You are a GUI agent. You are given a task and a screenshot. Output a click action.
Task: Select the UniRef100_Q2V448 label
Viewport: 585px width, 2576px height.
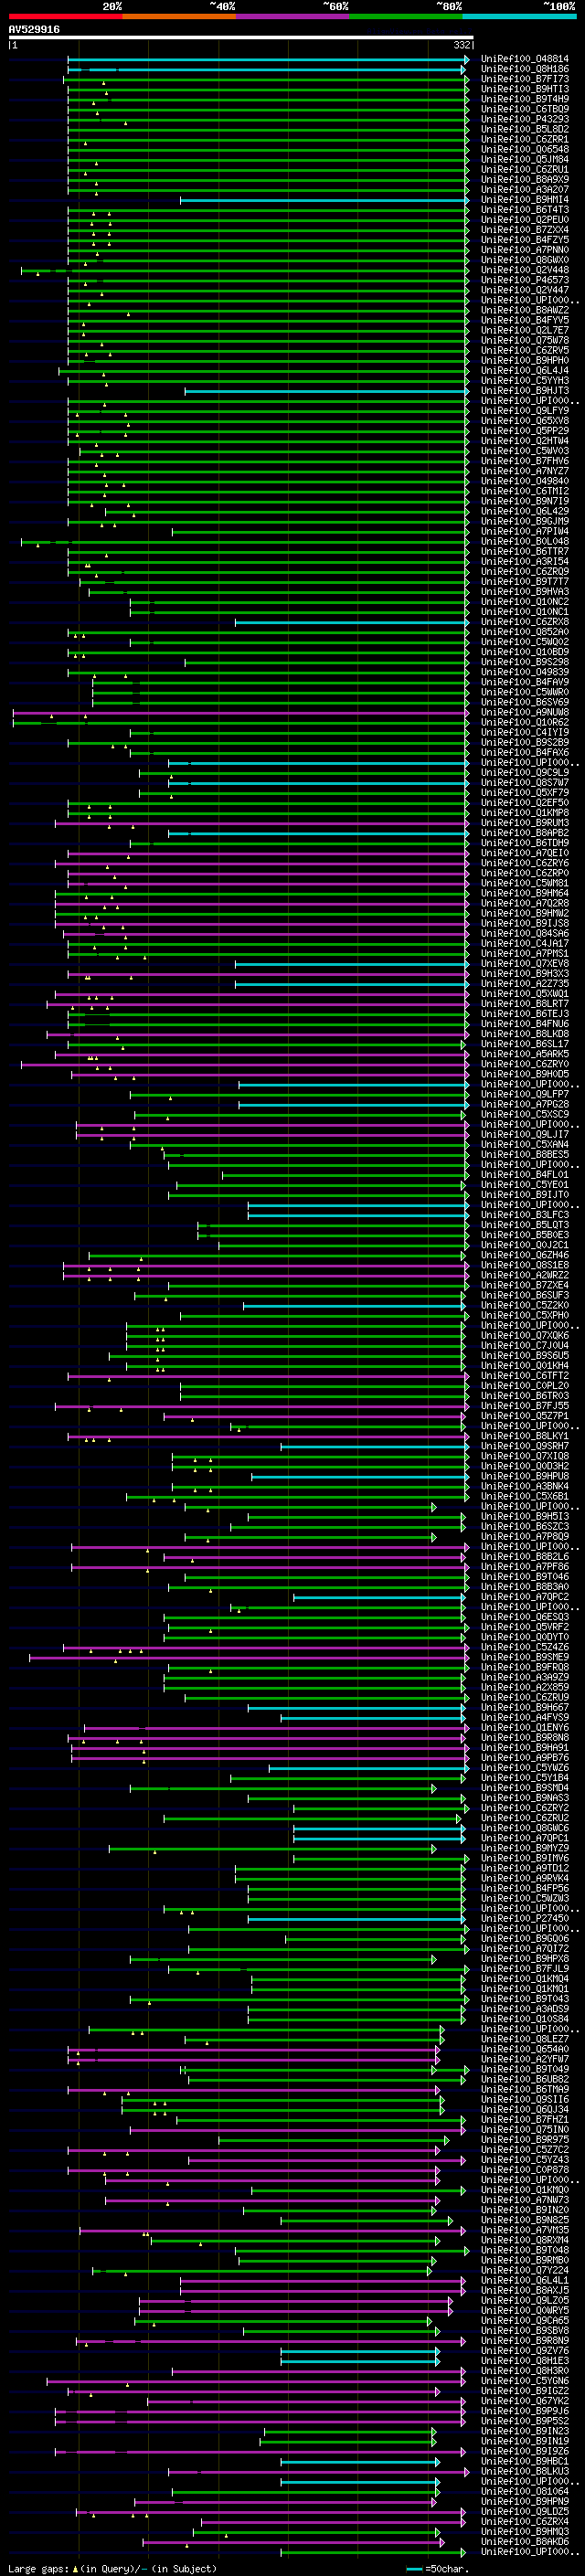pos(524,270)
